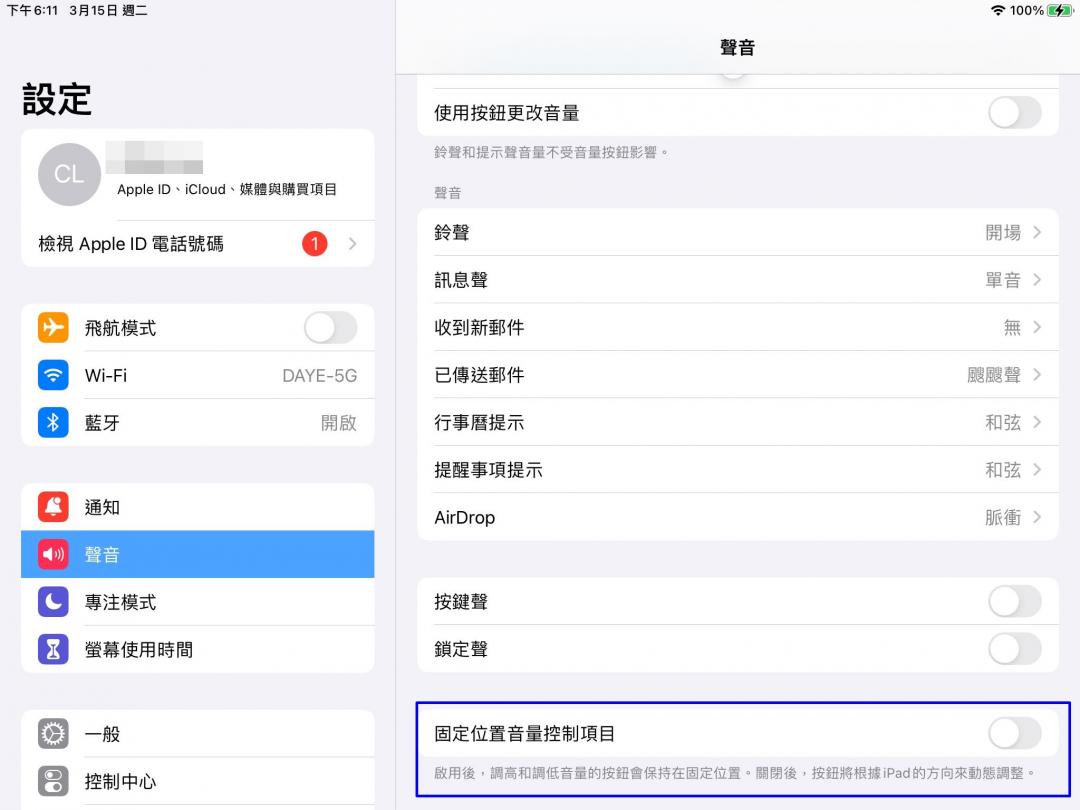Tap the Wi-Fi icon in sidebar
1080x810 pixels.
tap(53, 375)
